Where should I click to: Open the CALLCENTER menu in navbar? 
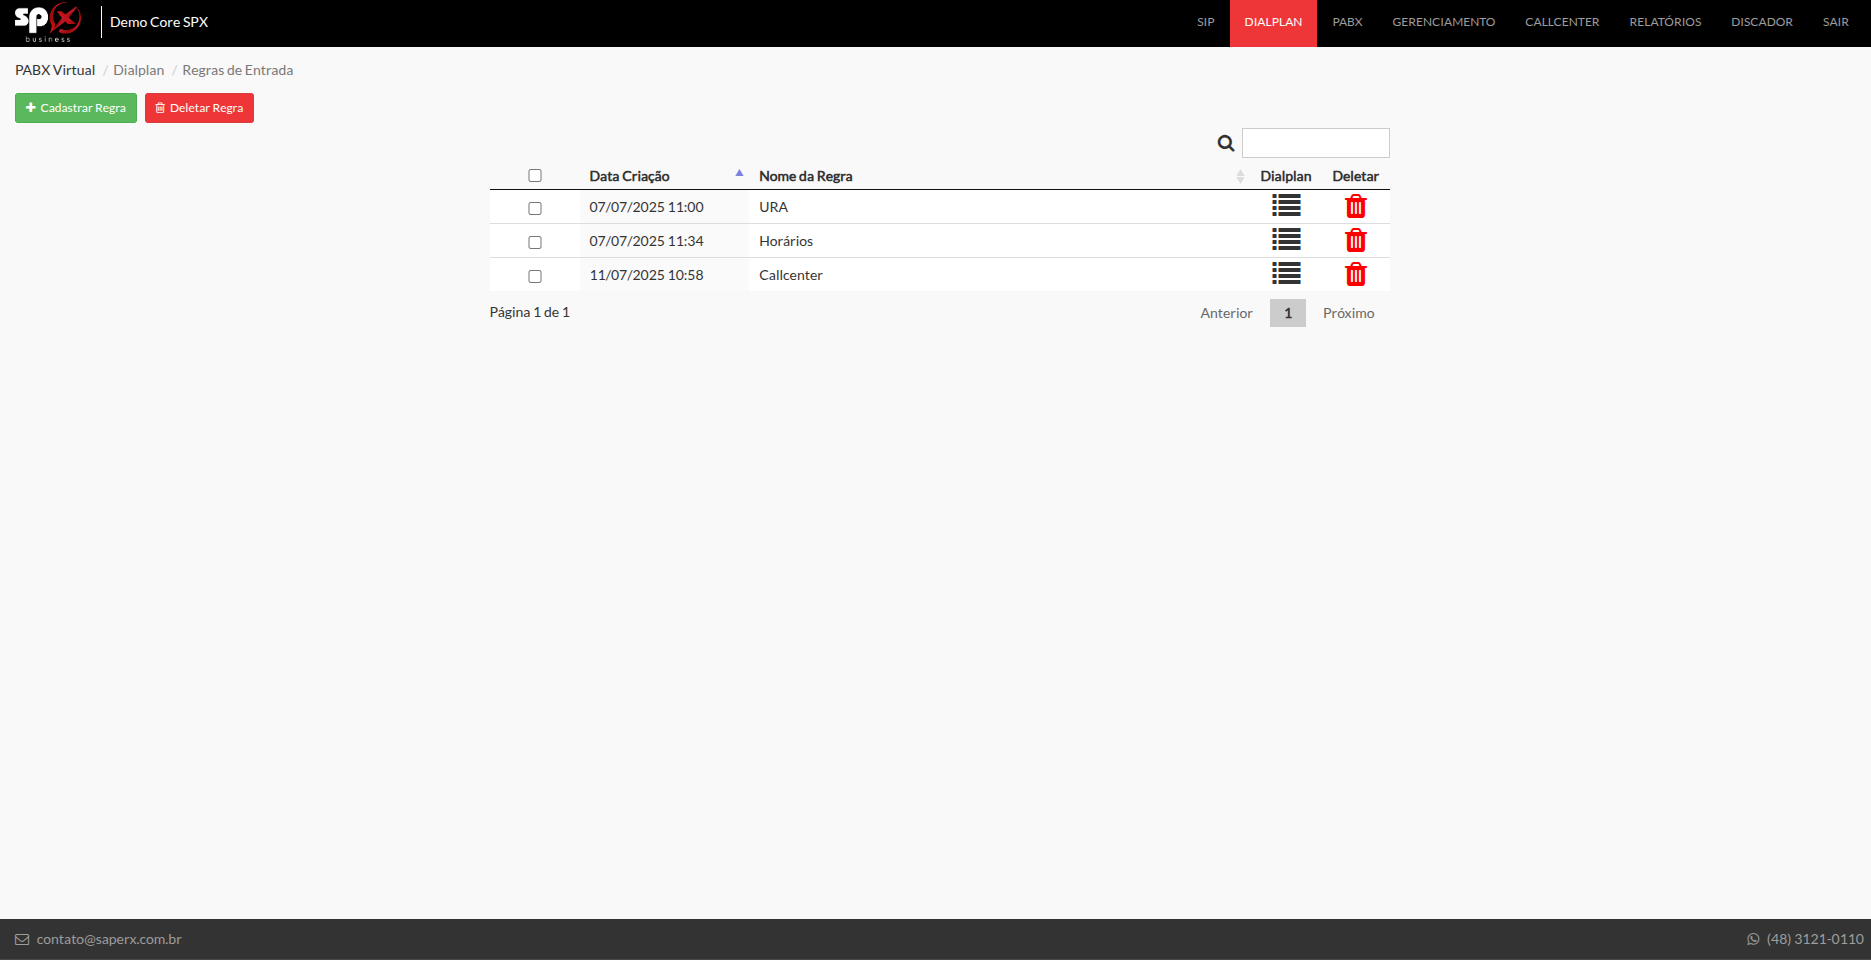1561,22
